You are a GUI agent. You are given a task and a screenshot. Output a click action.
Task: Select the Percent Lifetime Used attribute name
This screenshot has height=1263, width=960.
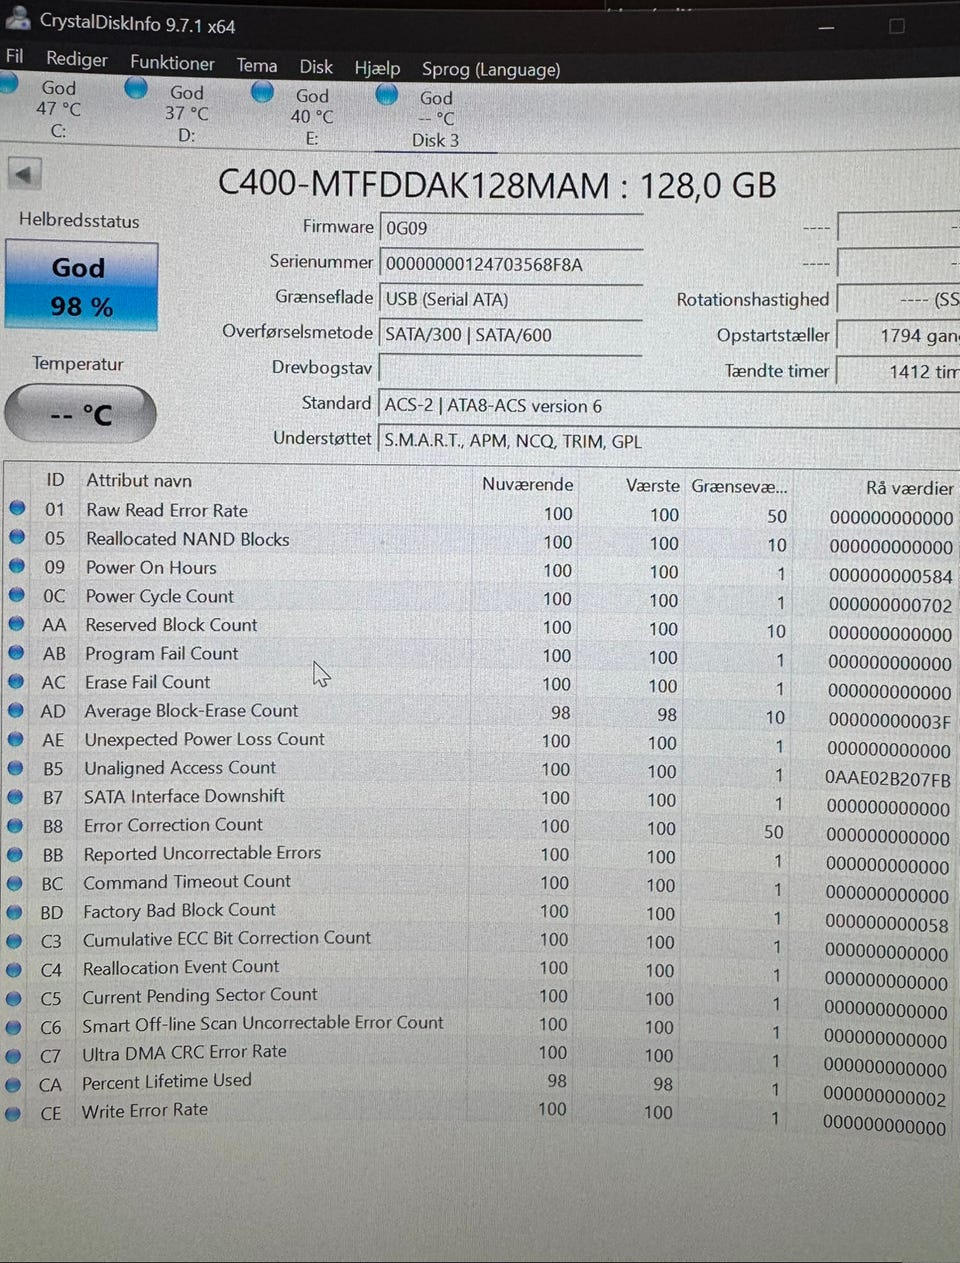click(166, 1081)
